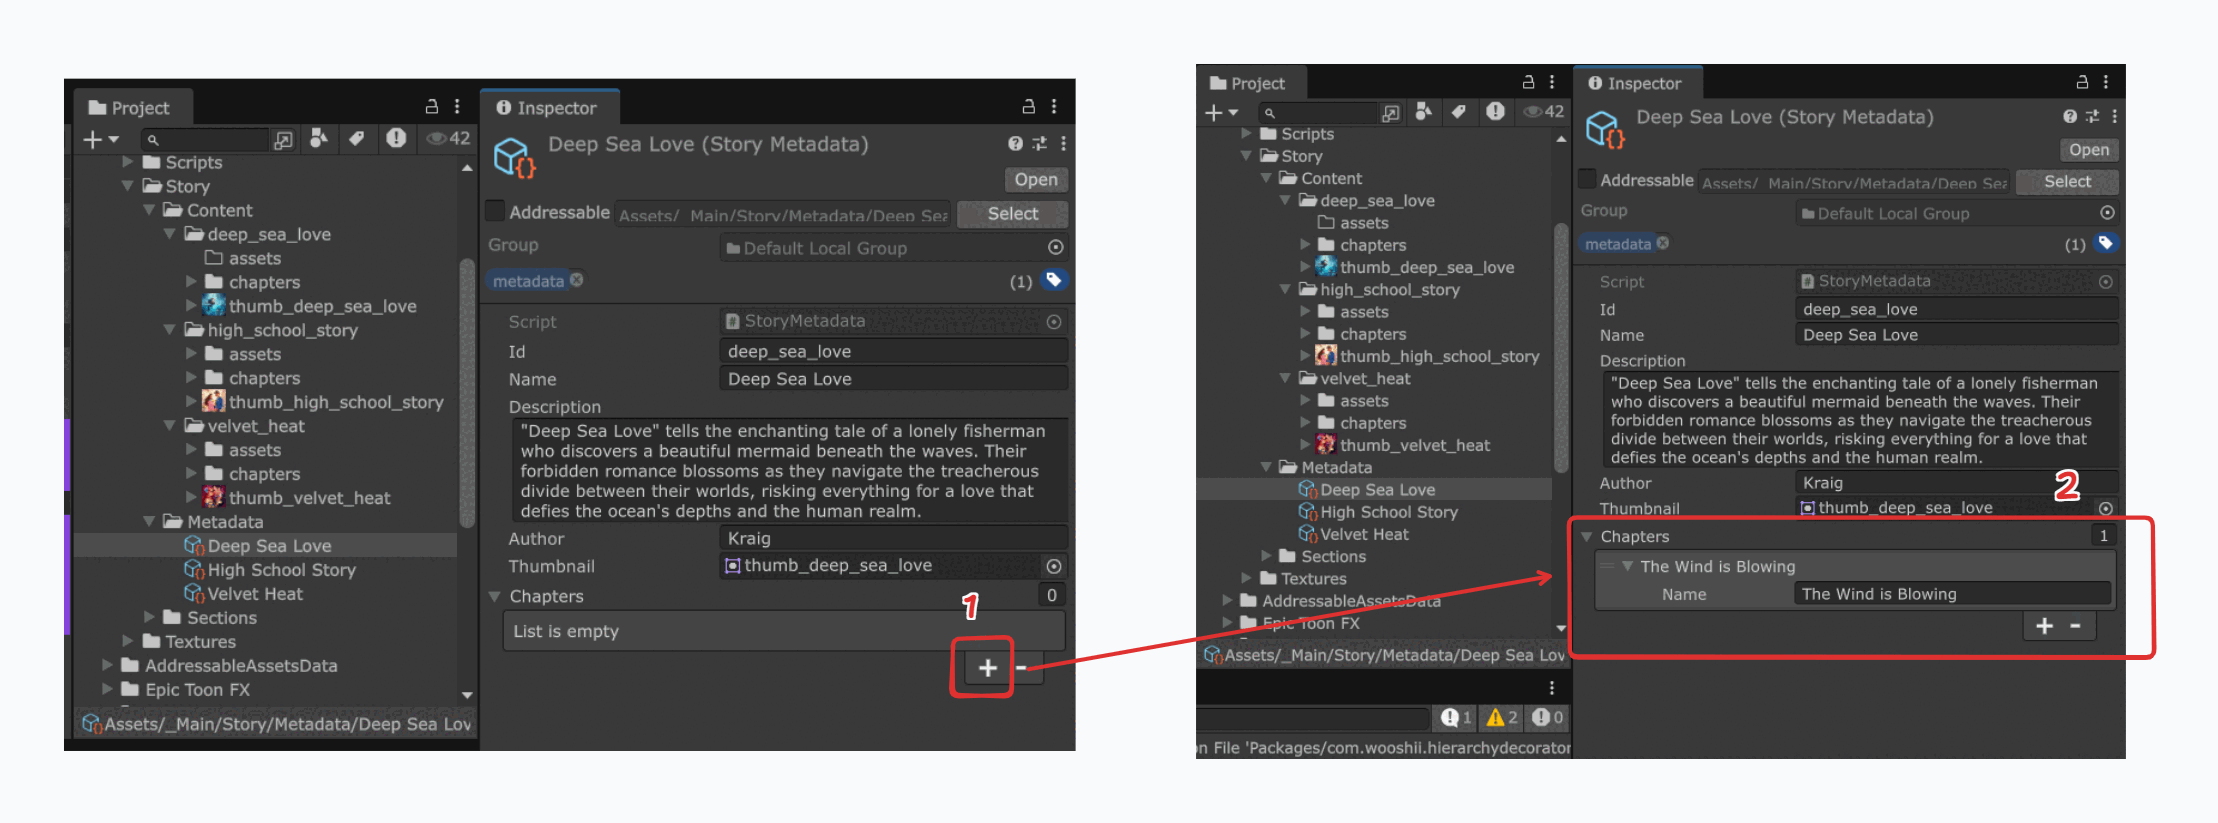This screenshot has height=823, width=2218.
Task: Toggle hidden packages visibility (42) in right Project panel
Action: 1543,112
